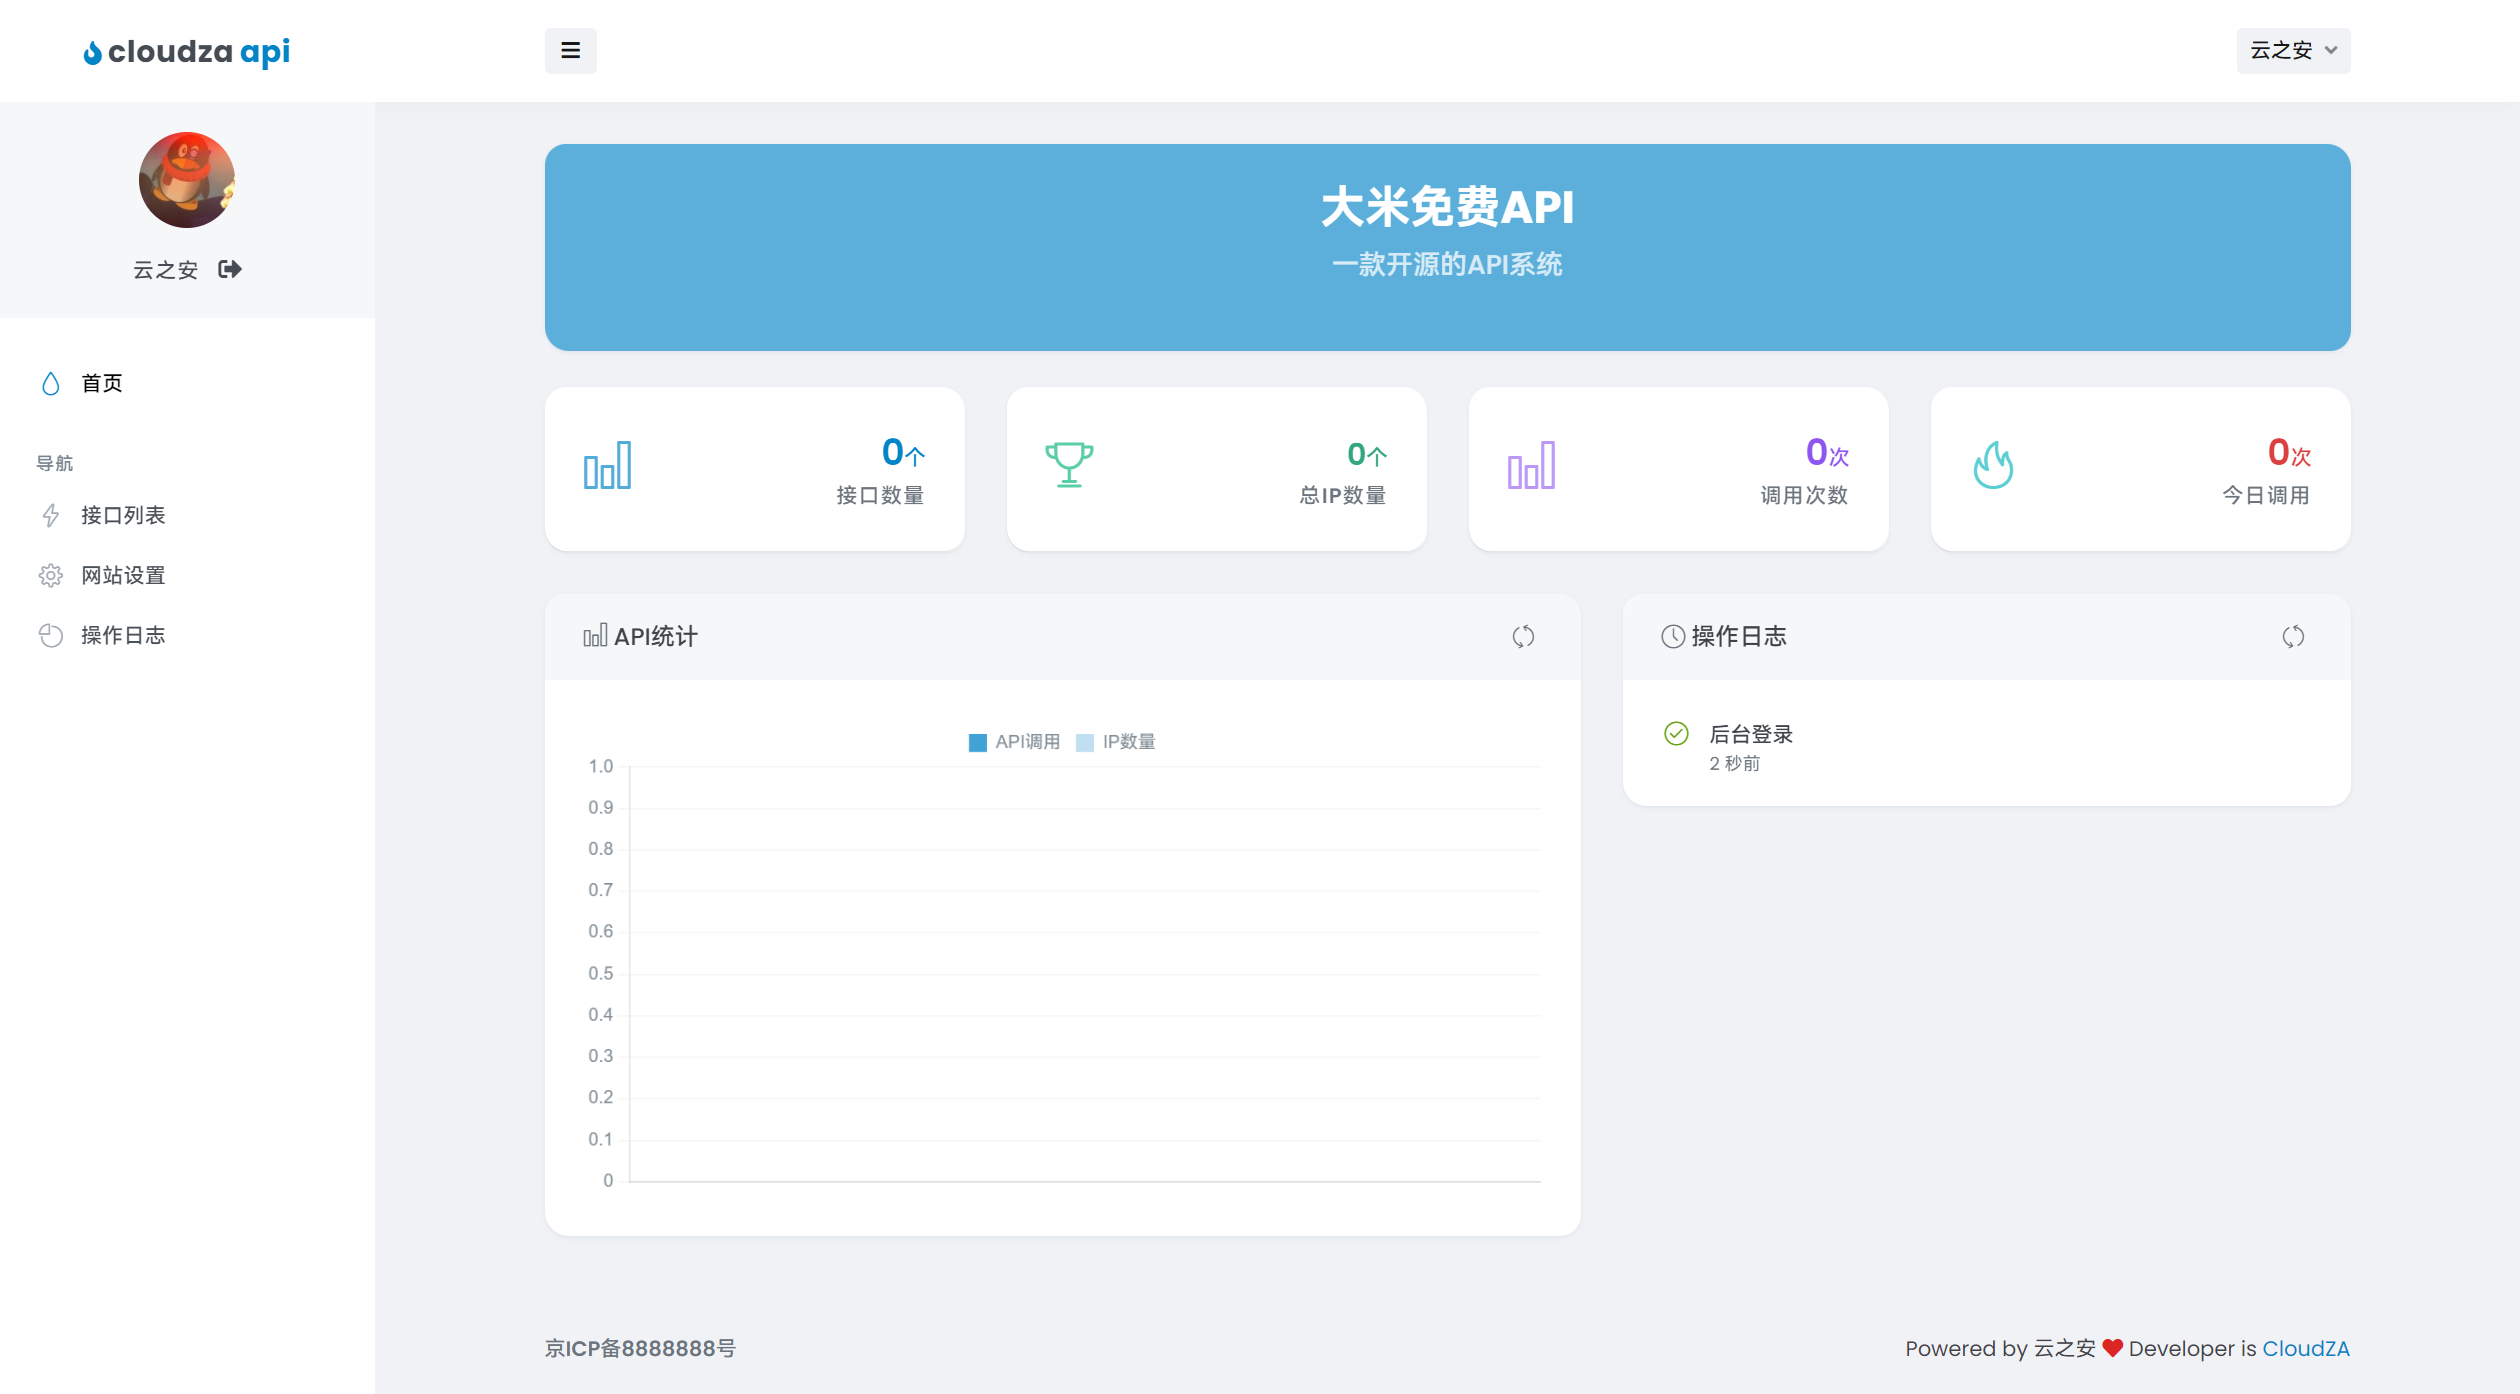Click the 京ICP备8888888号 footer text
The width and height of the screenshot is (2520, 1394).
640,1349
